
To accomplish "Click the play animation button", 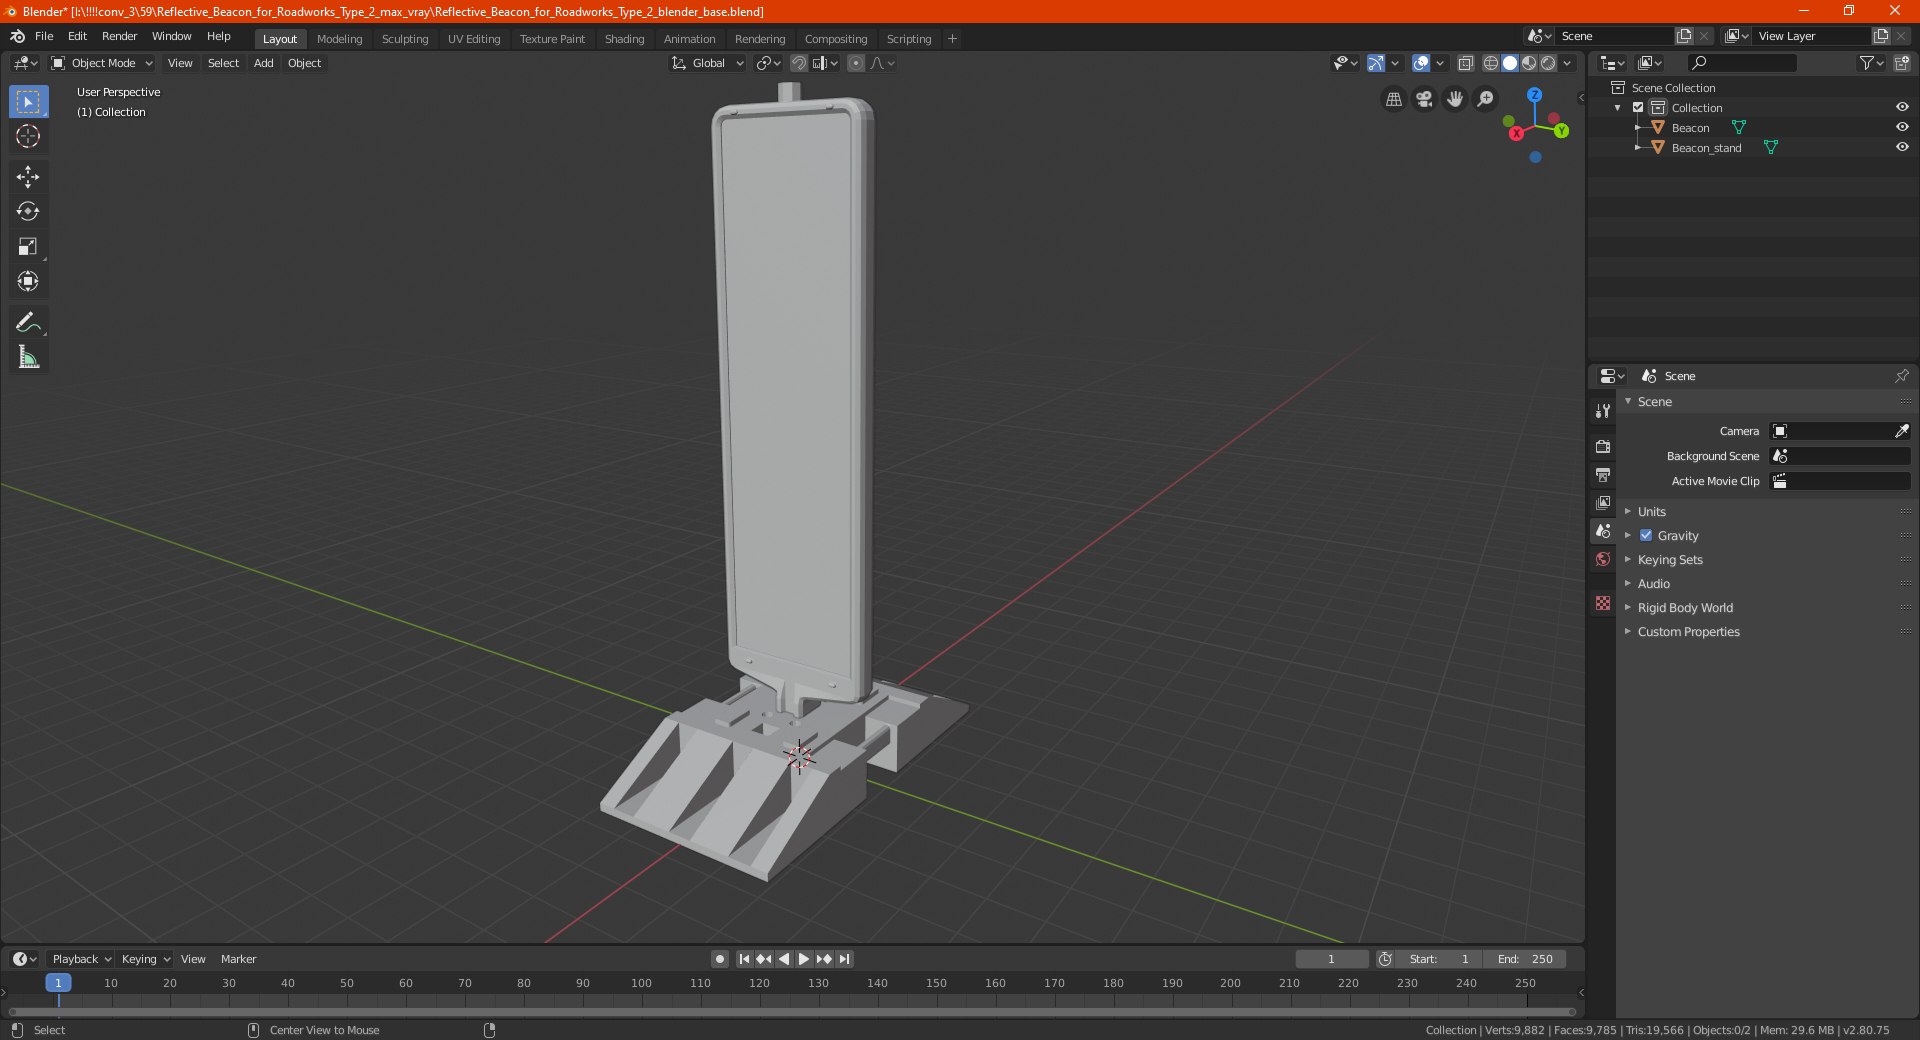I will pyautogui.click(x=803, y=959).
